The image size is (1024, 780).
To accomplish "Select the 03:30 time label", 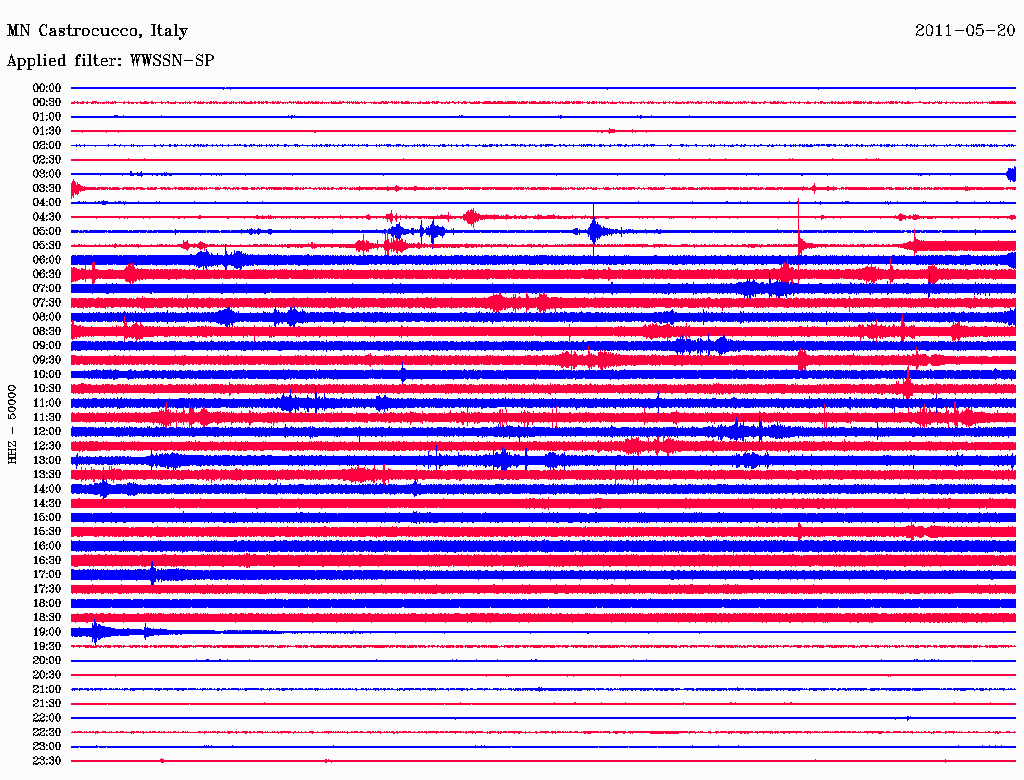I will click(46, 188).
